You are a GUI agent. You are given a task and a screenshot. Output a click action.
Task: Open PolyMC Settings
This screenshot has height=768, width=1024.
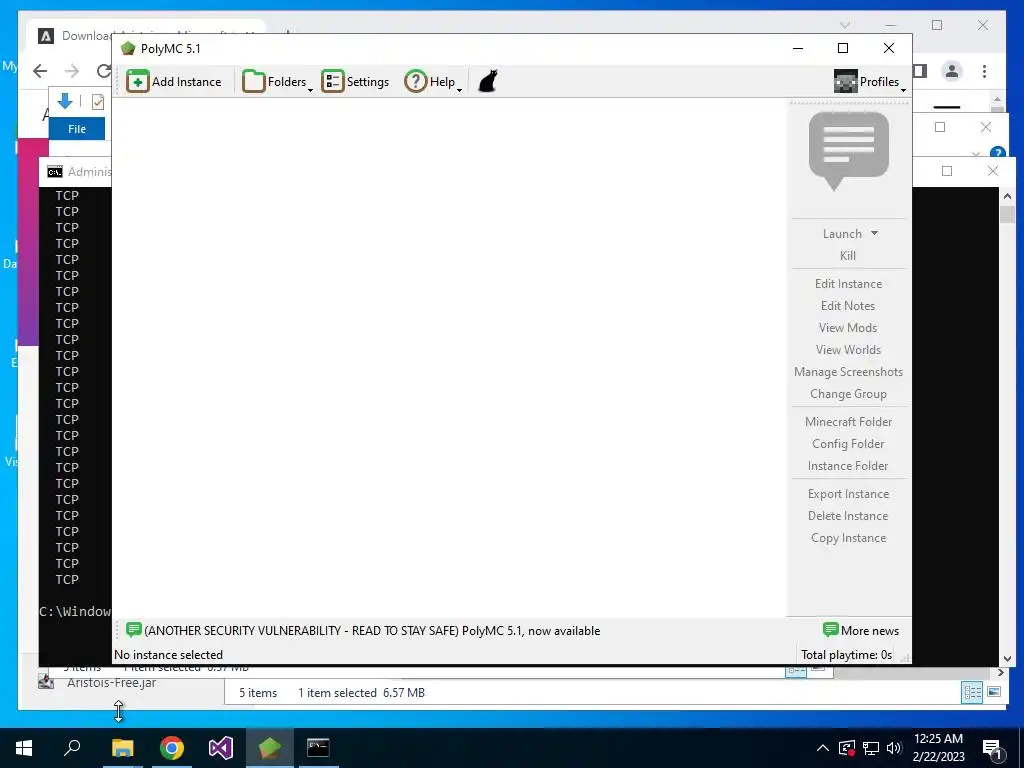point(355,82)
